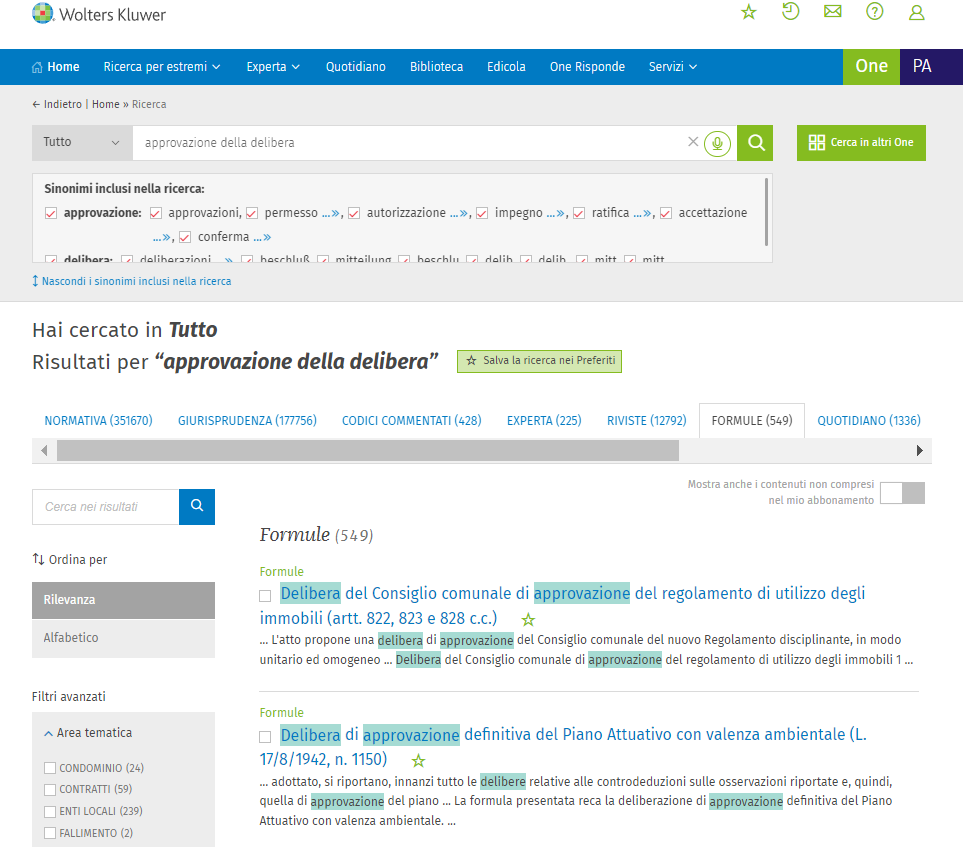Image resolution: width=963 pixels, height=847 pixels.
Task: Star the Piano Attuativo formula result
Action: 419,761
